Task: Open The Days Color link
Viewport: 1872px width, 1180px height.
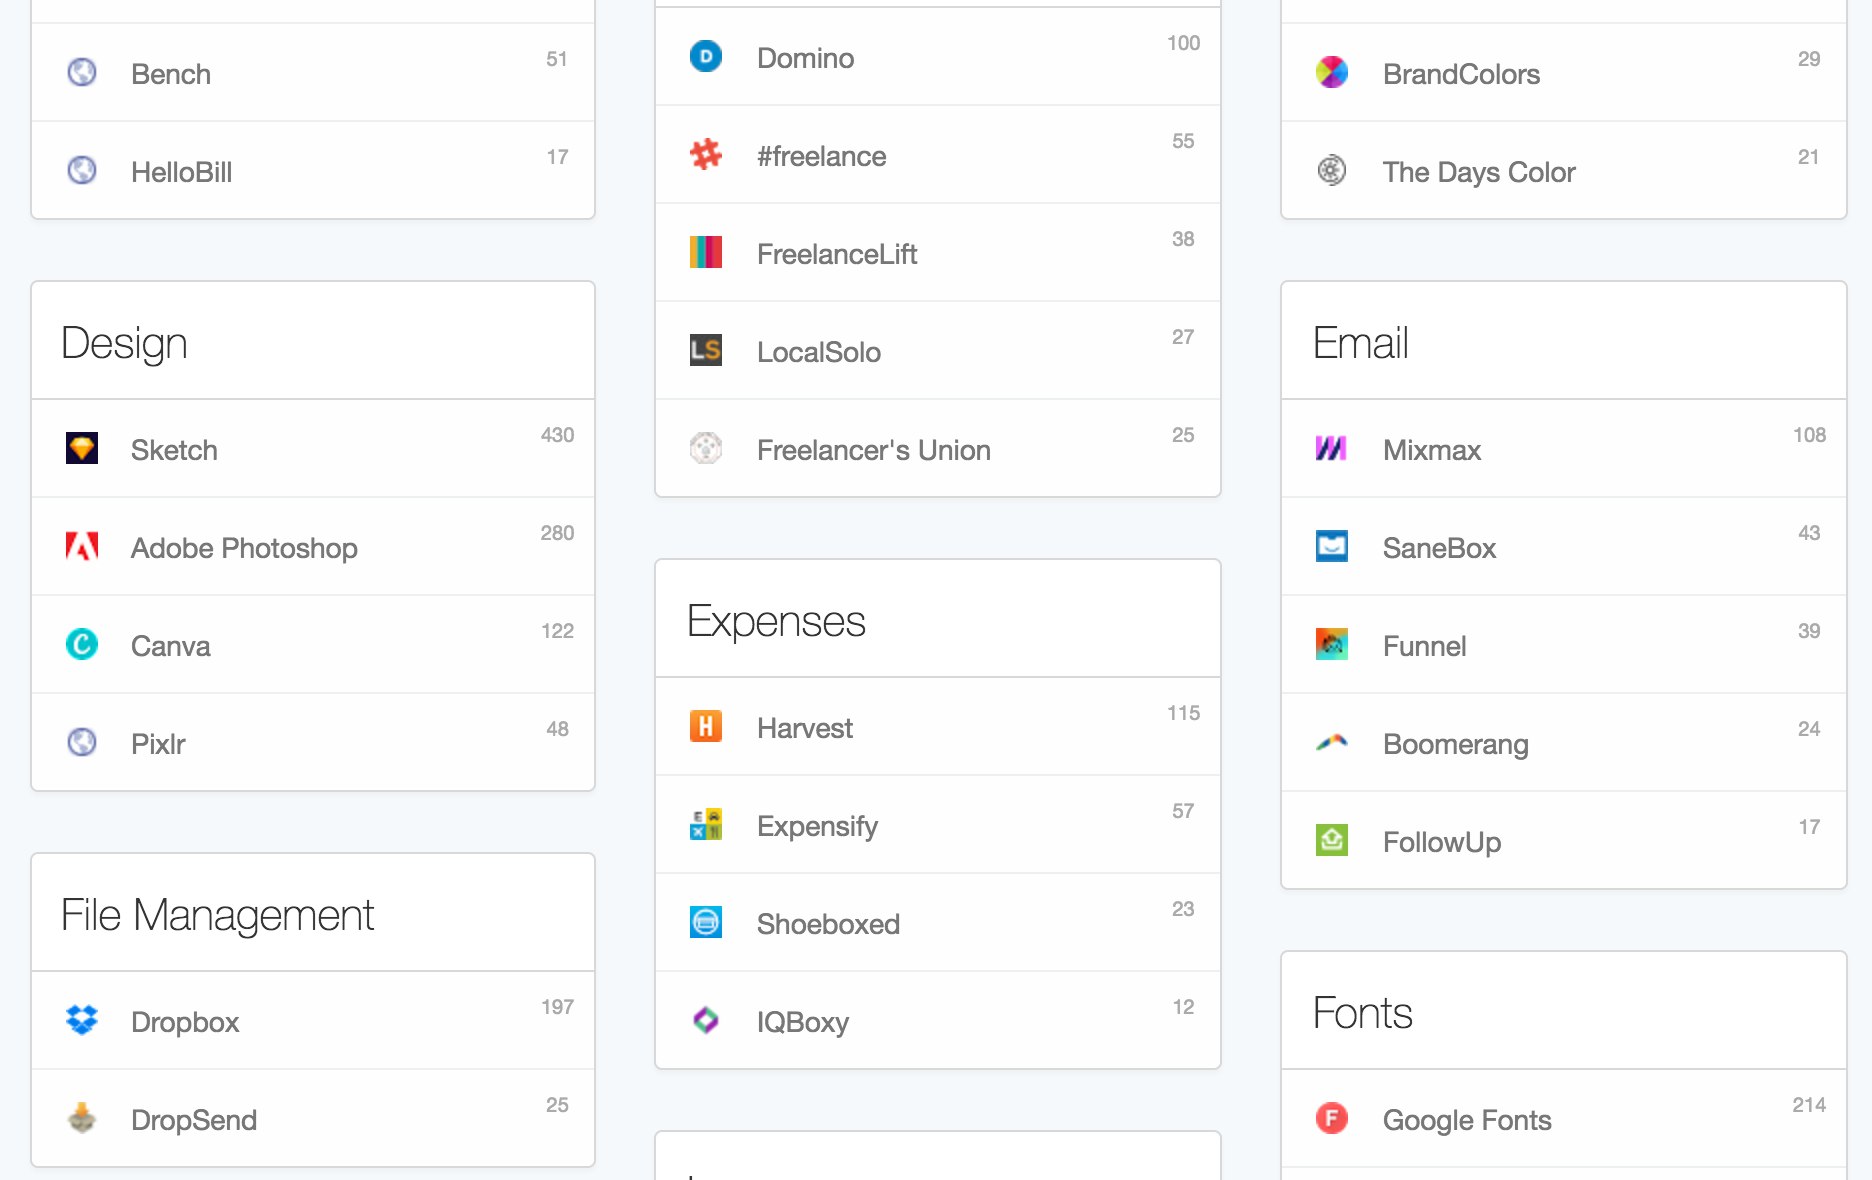Action: 1479,172
